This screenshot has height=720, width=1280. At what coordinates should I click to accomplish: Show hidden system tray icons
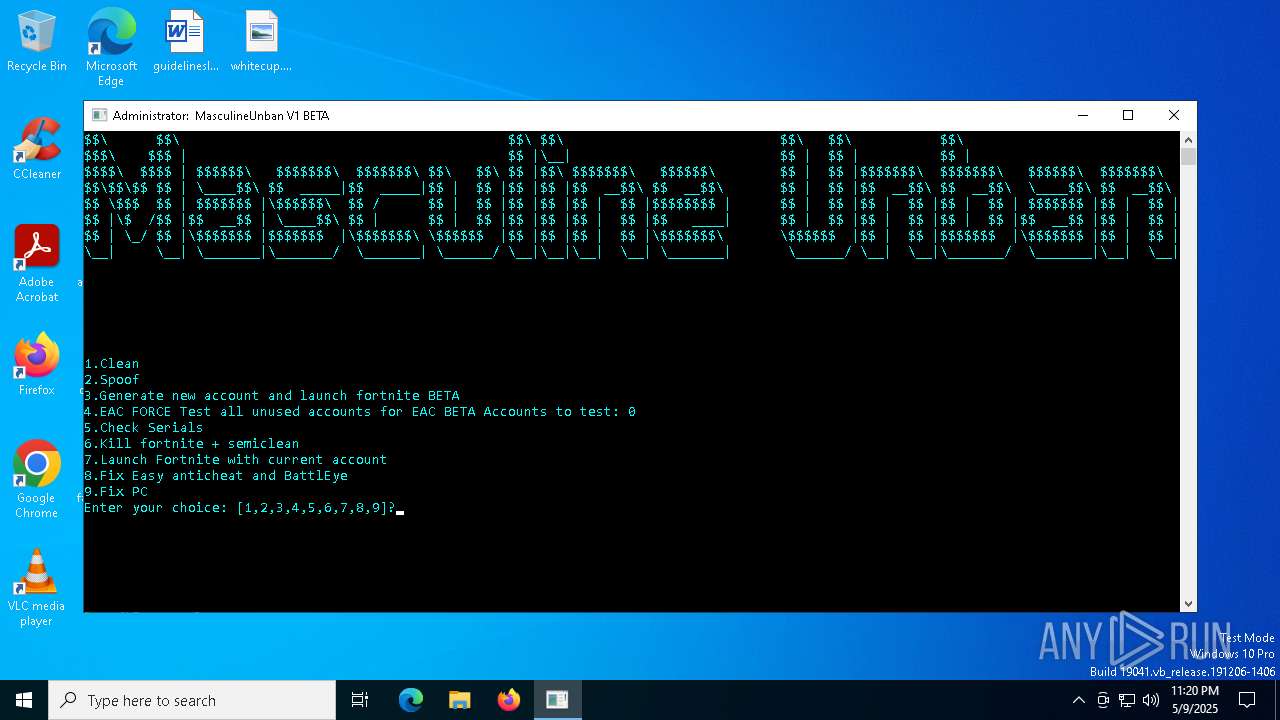click(1078, 700)
